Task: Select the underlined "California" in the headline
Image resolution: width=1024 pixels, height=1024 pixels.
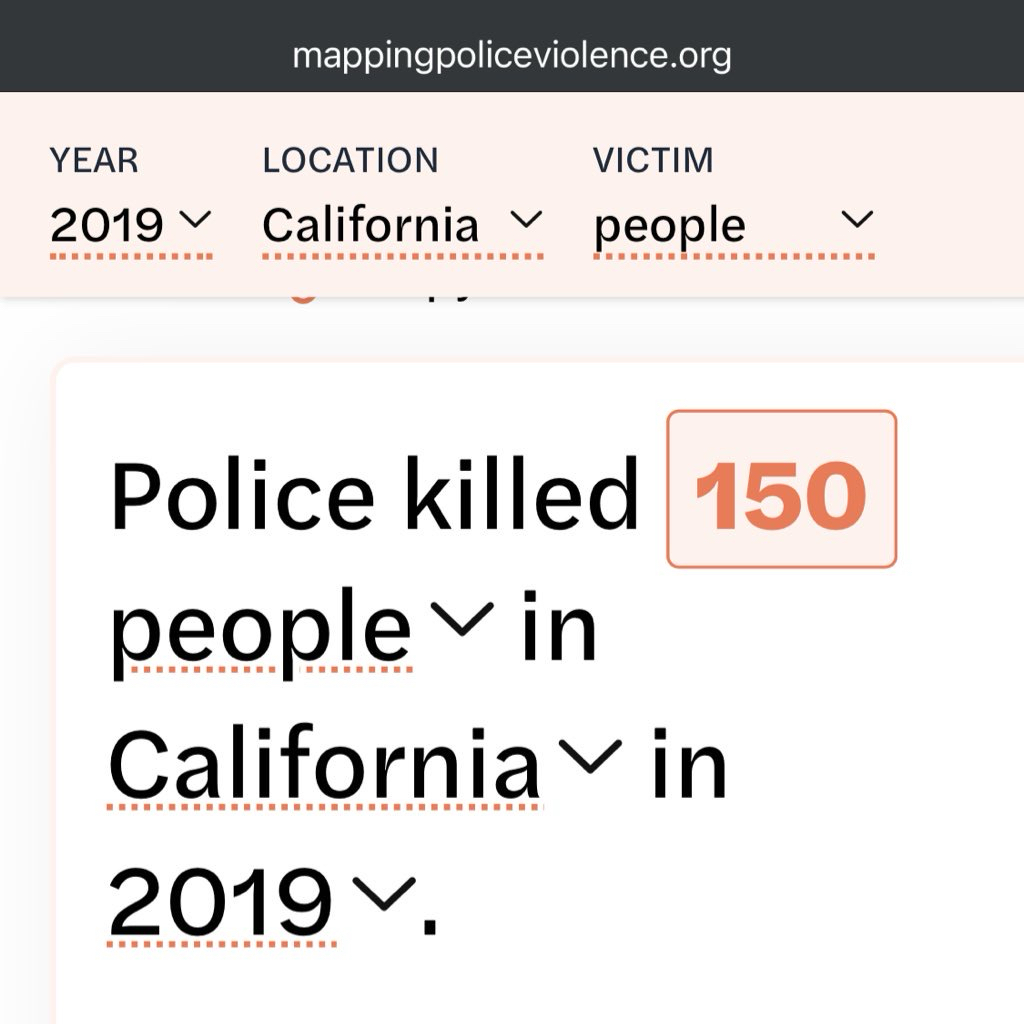Action: (x=324, y=765)
